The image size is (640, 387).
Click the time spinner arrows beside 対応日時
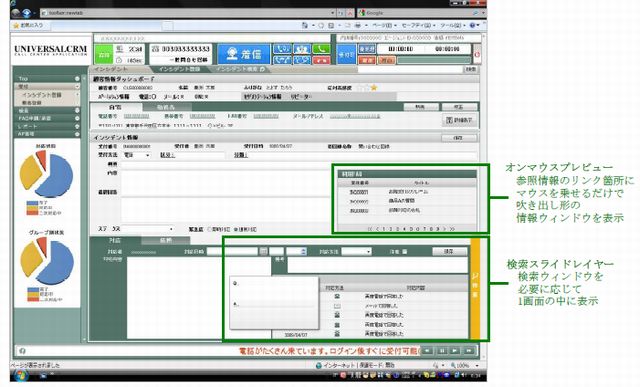coord(303,251)
